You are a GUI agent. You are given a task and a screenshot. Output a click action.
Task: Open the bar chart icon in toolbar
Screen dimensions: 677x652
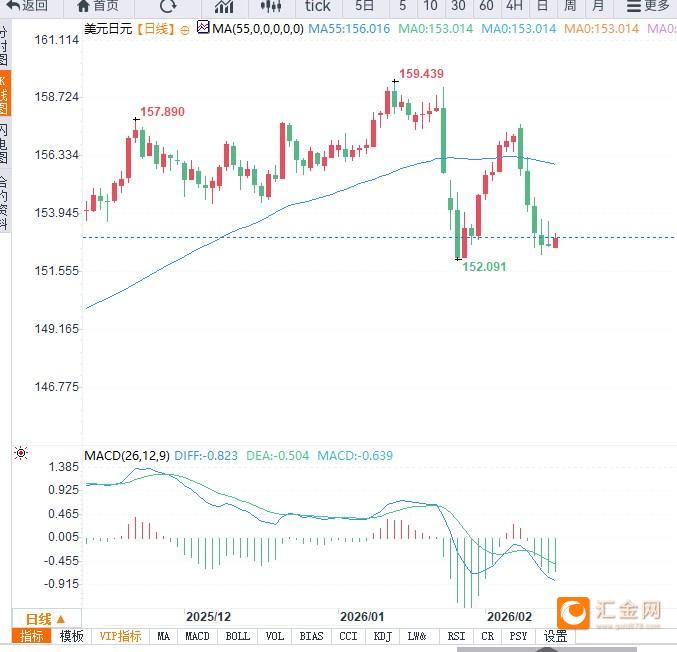(224, 6)
